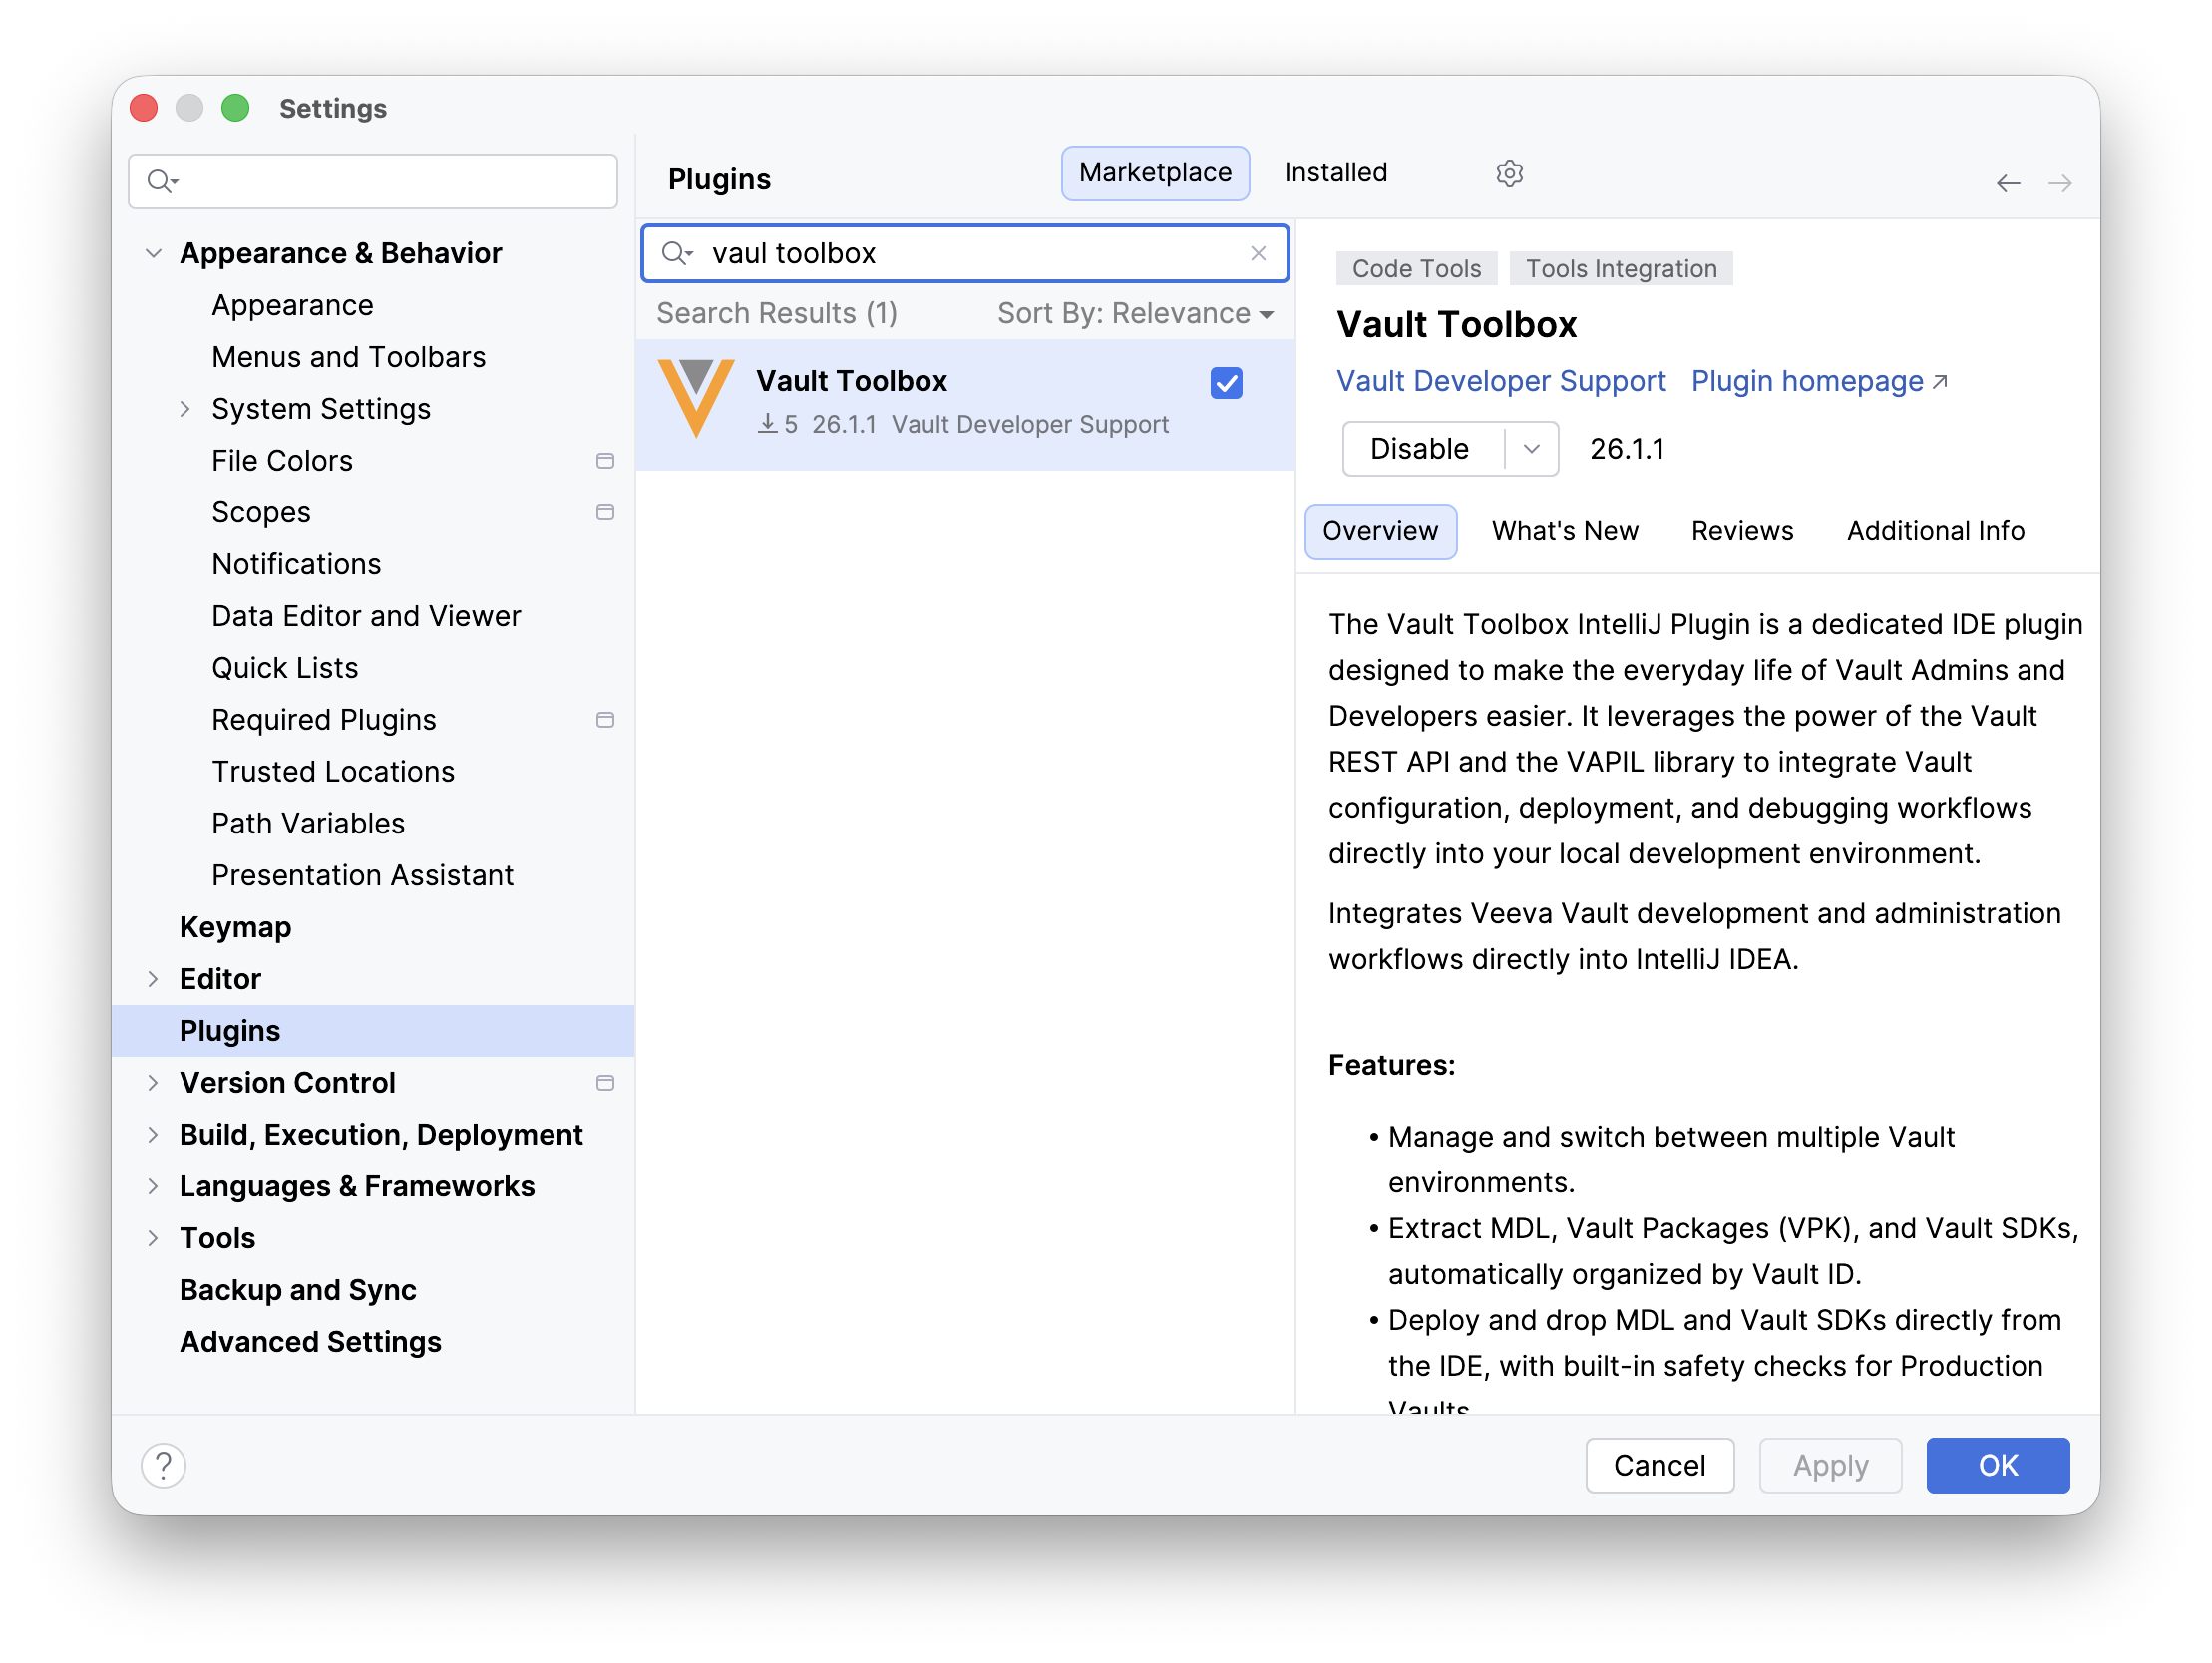
Task: Select Required Plugins item
Action: [x=324, y=720]
